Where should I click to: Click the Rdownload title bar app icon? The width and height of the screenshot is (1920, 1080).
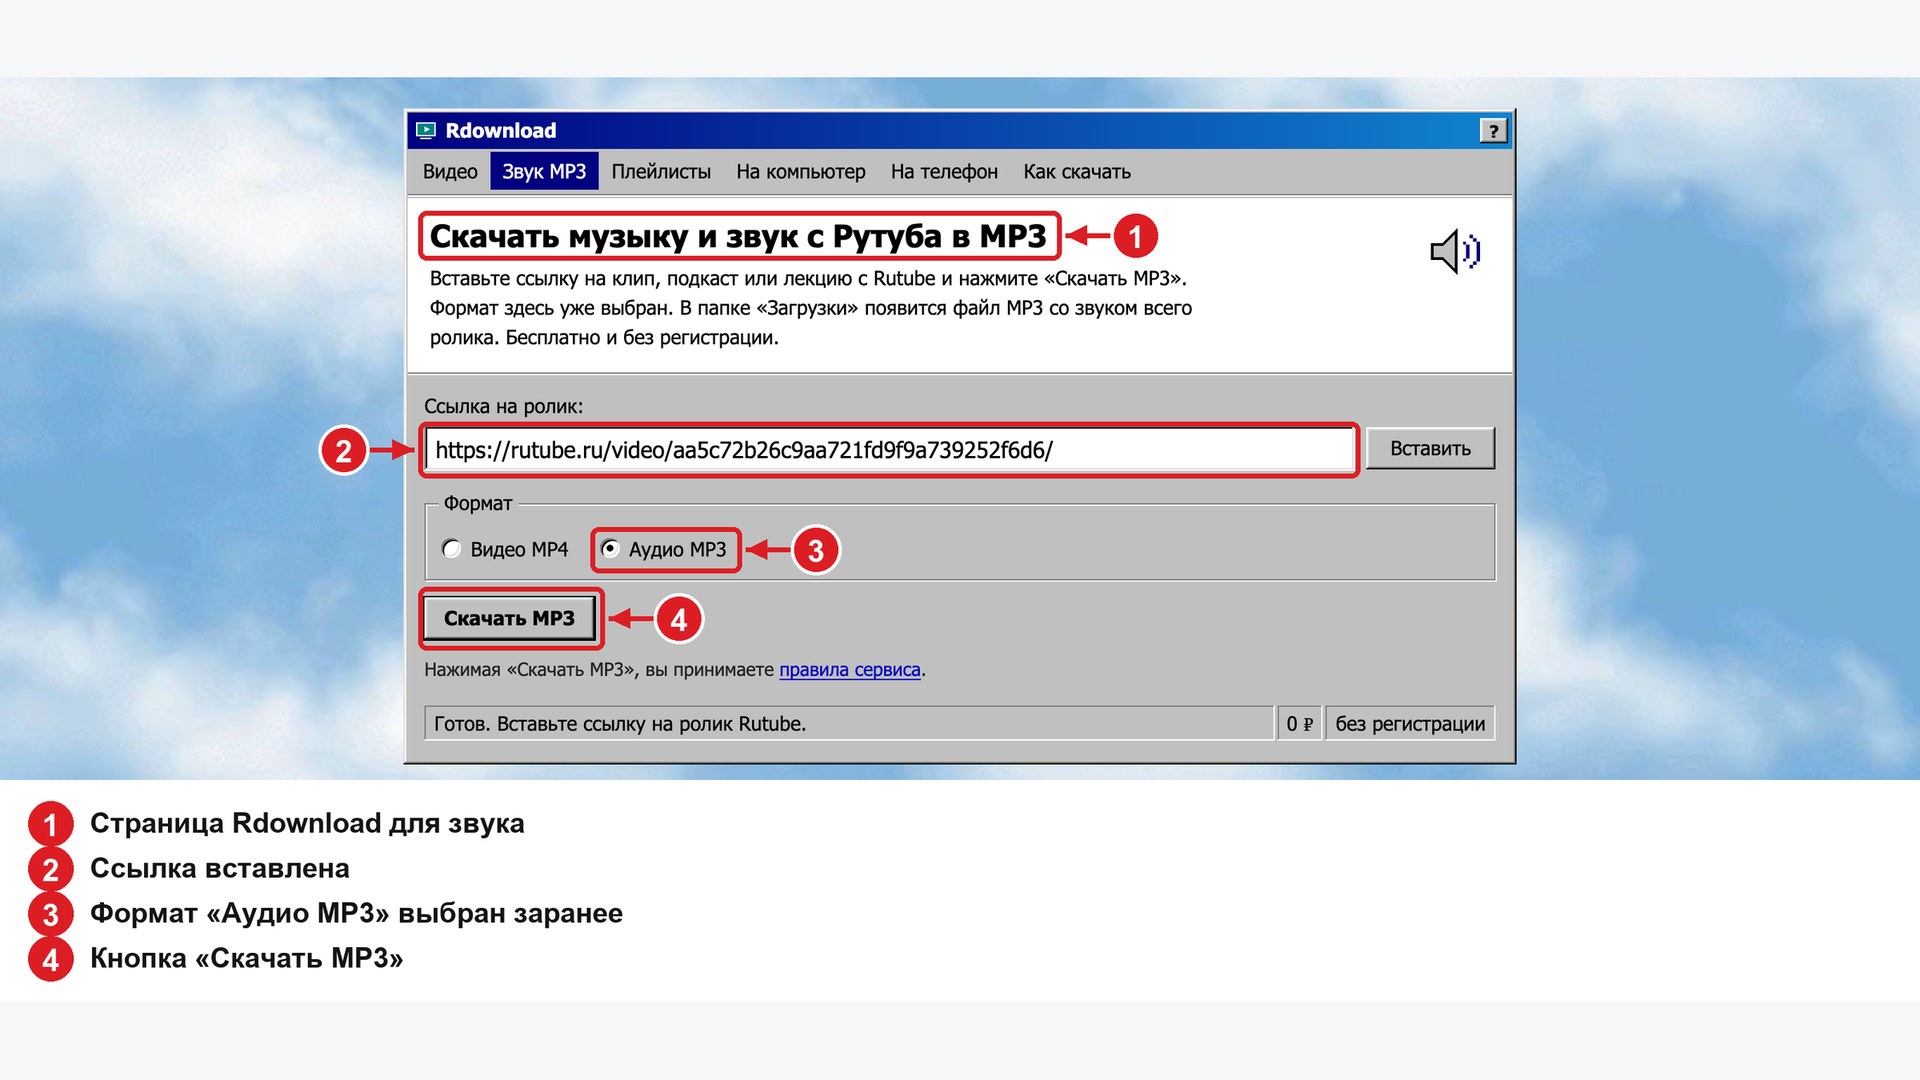[x=426, y=130]
